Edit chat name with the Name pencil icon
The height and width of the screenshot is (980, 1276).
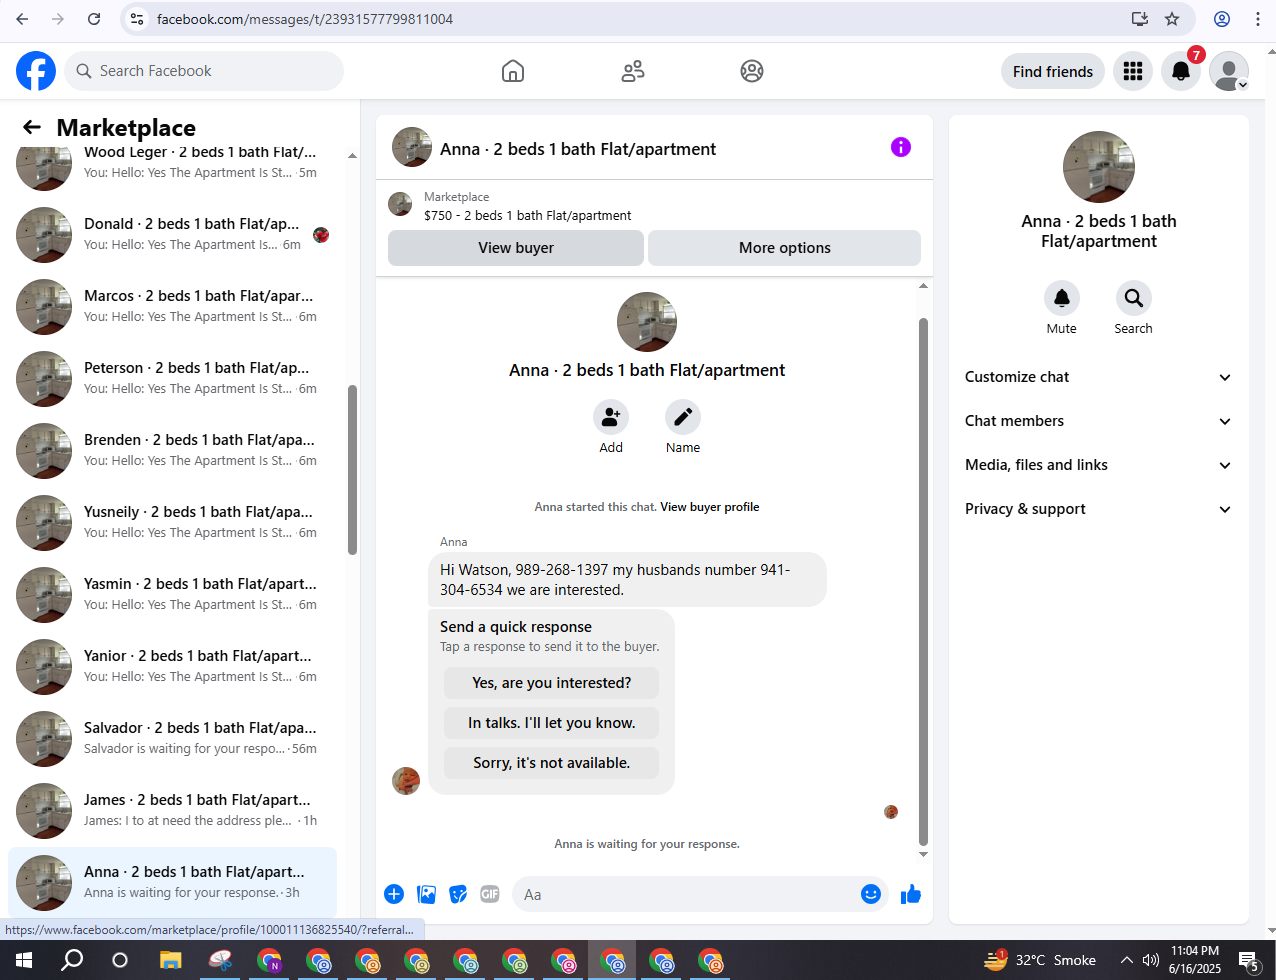pyautogui.click(x=683, y=417)
